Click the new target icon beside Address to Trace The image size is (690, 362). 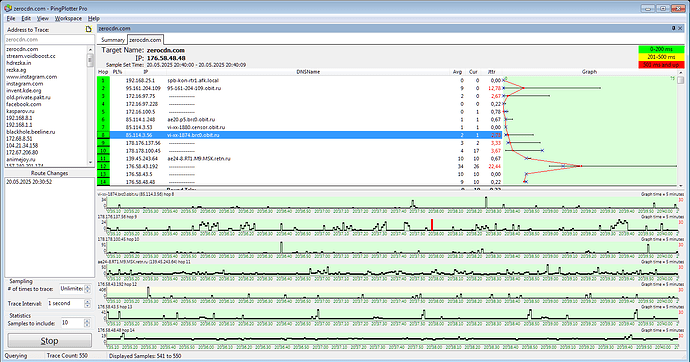coord(88,29)
